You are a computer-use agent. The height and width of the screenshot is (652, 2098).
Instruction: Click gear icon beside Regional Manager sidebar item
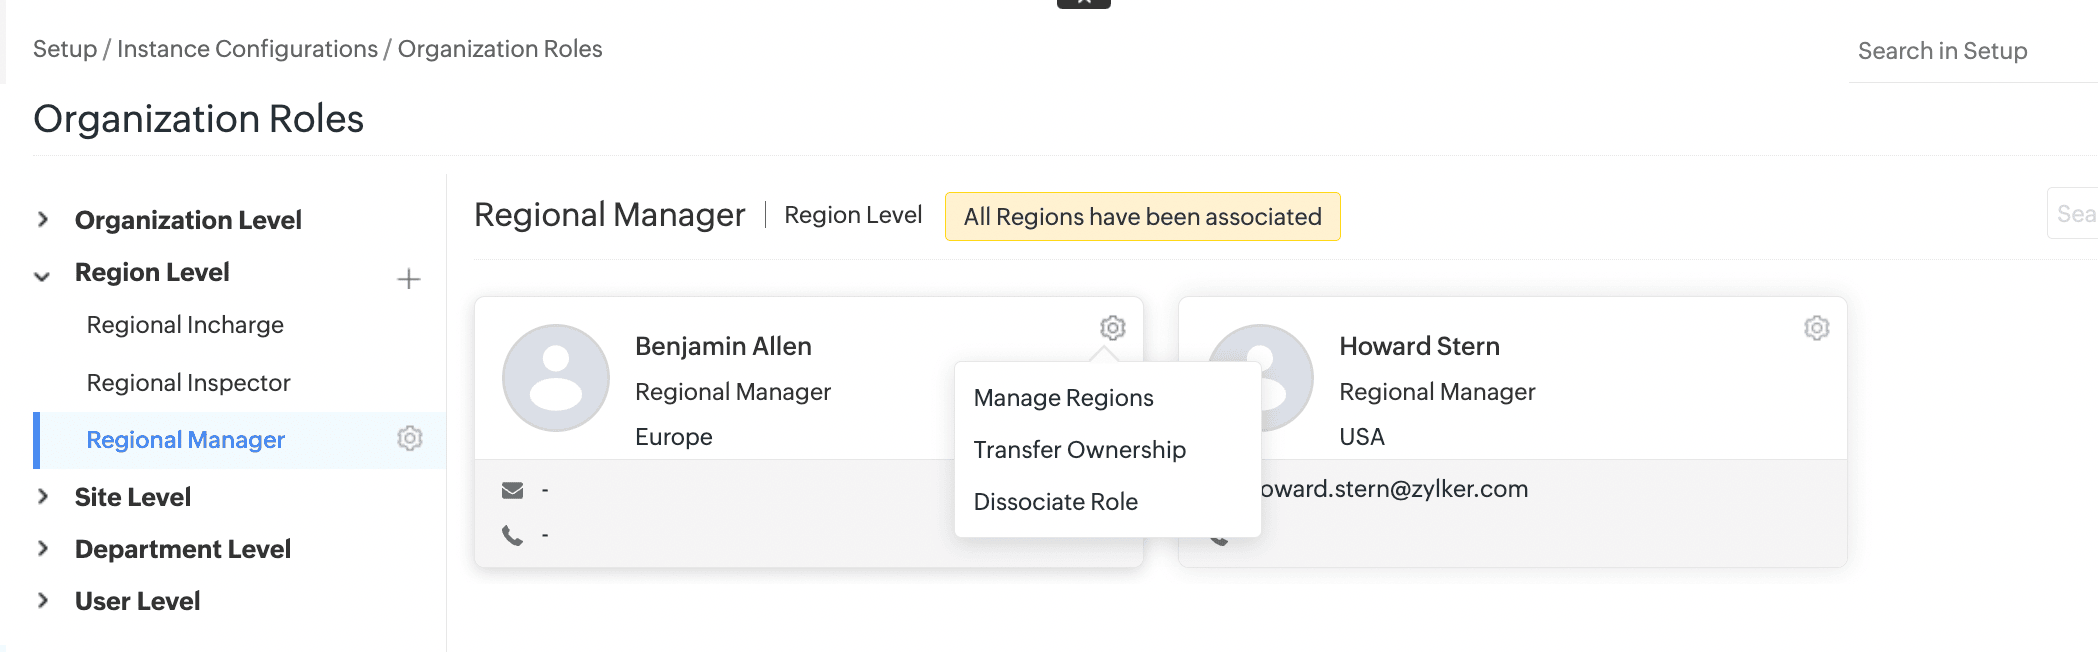point(410,438)
